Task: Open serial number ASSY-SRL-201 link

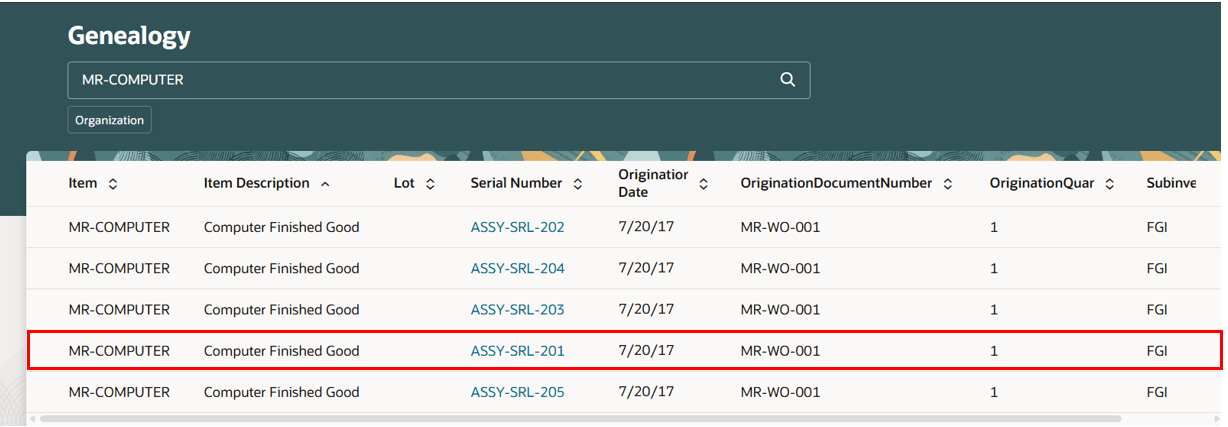Action: tap(517, 351)
